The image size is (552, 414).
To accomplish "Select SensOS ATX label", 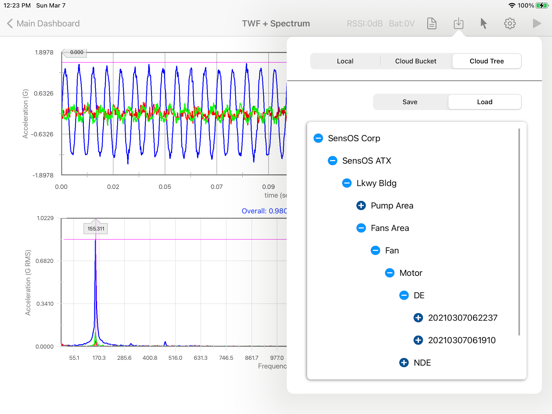I will point(366,161).
